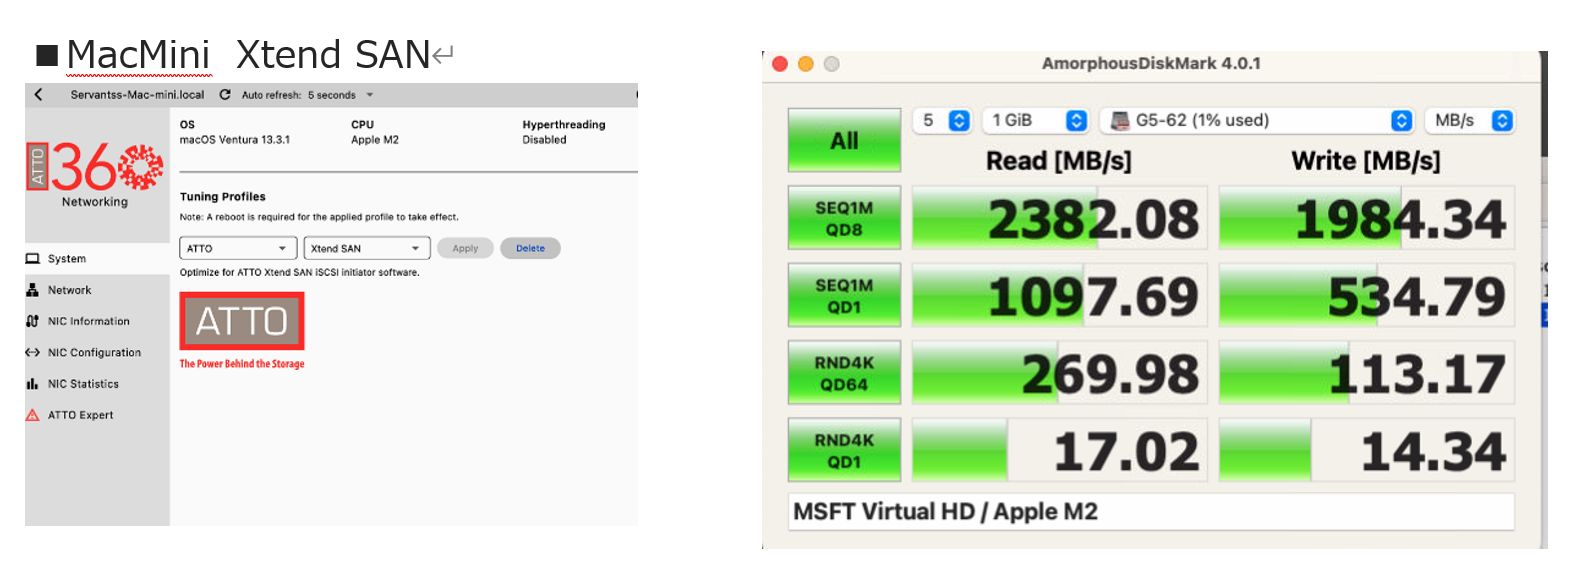Run the SEQ1M QD1 test
This screenshot has height=569, width=1587.
(844, 296)
